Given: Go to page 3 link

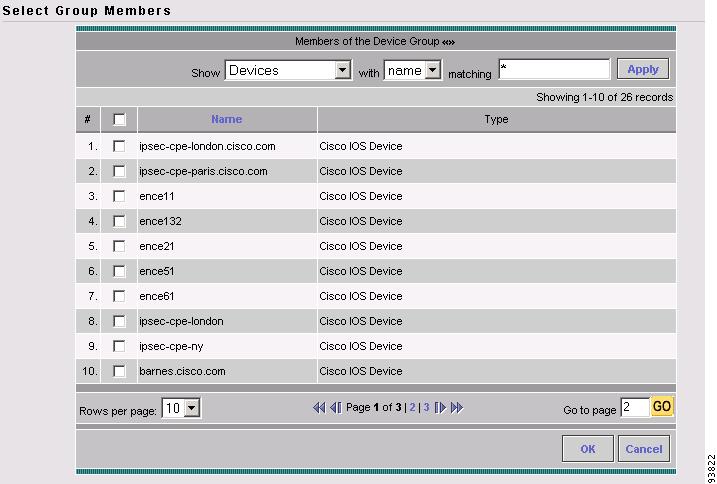Looking at the screenshot, I should 426,407.
